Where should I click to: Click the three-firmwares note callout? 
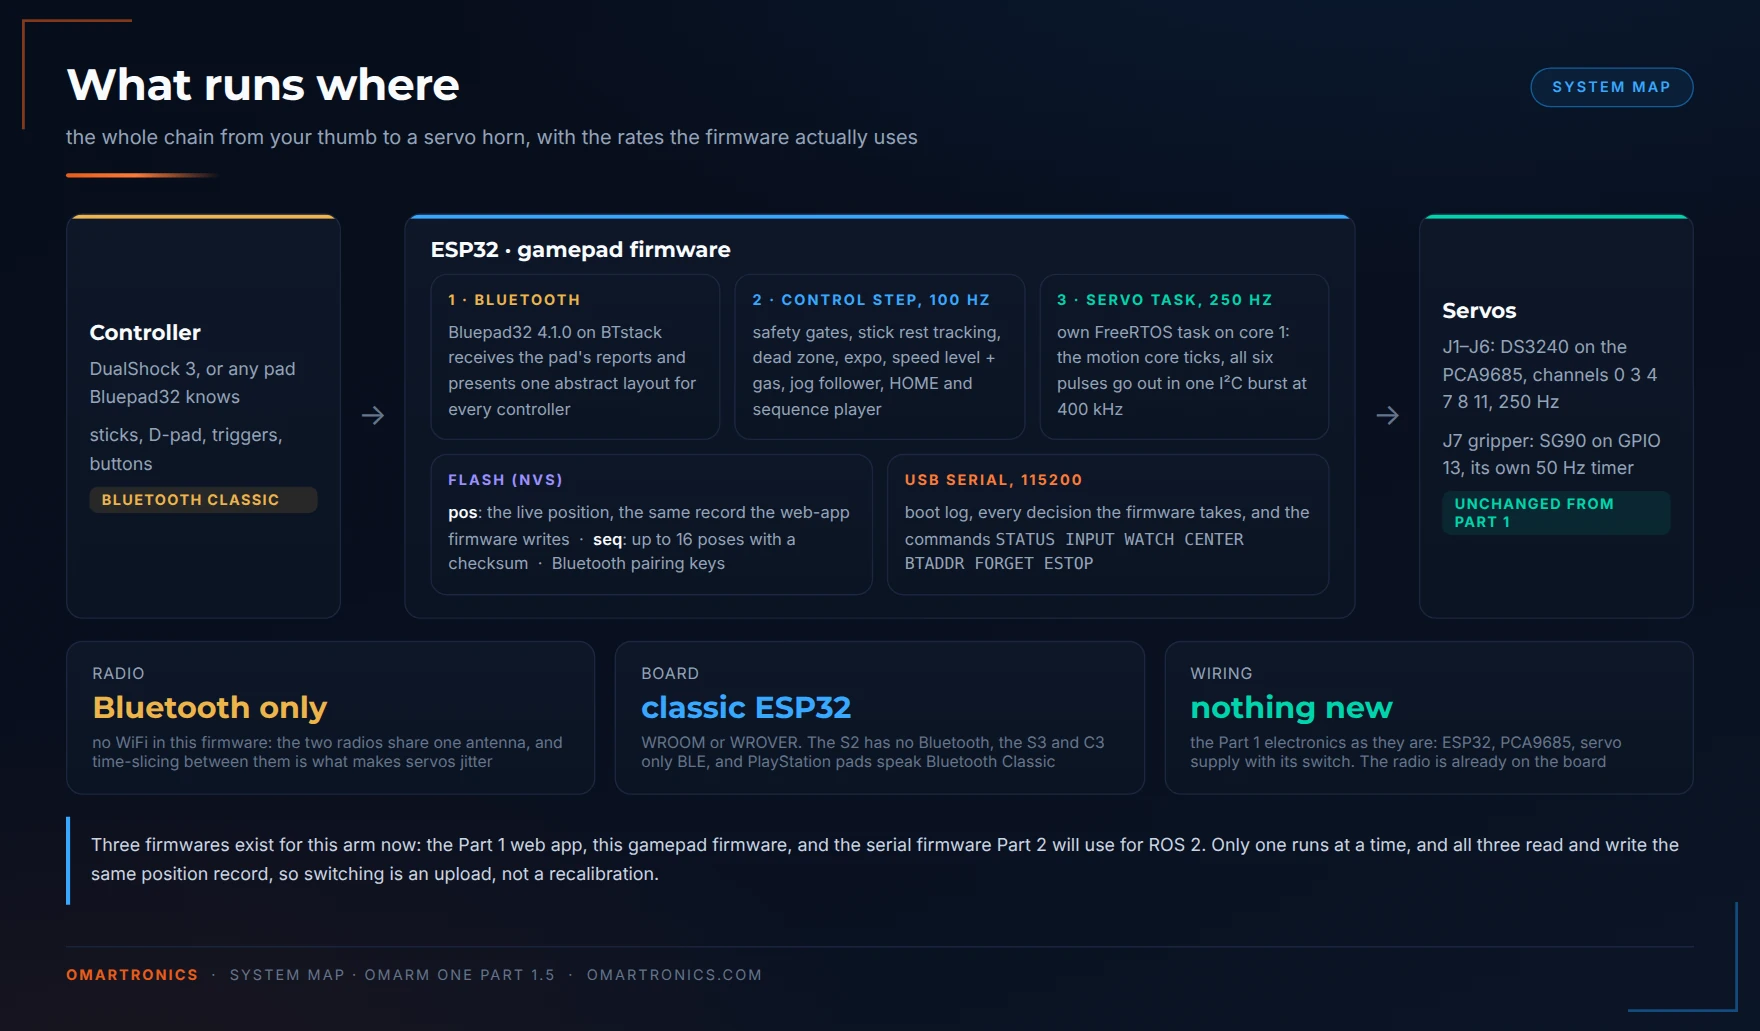[880, 860]
